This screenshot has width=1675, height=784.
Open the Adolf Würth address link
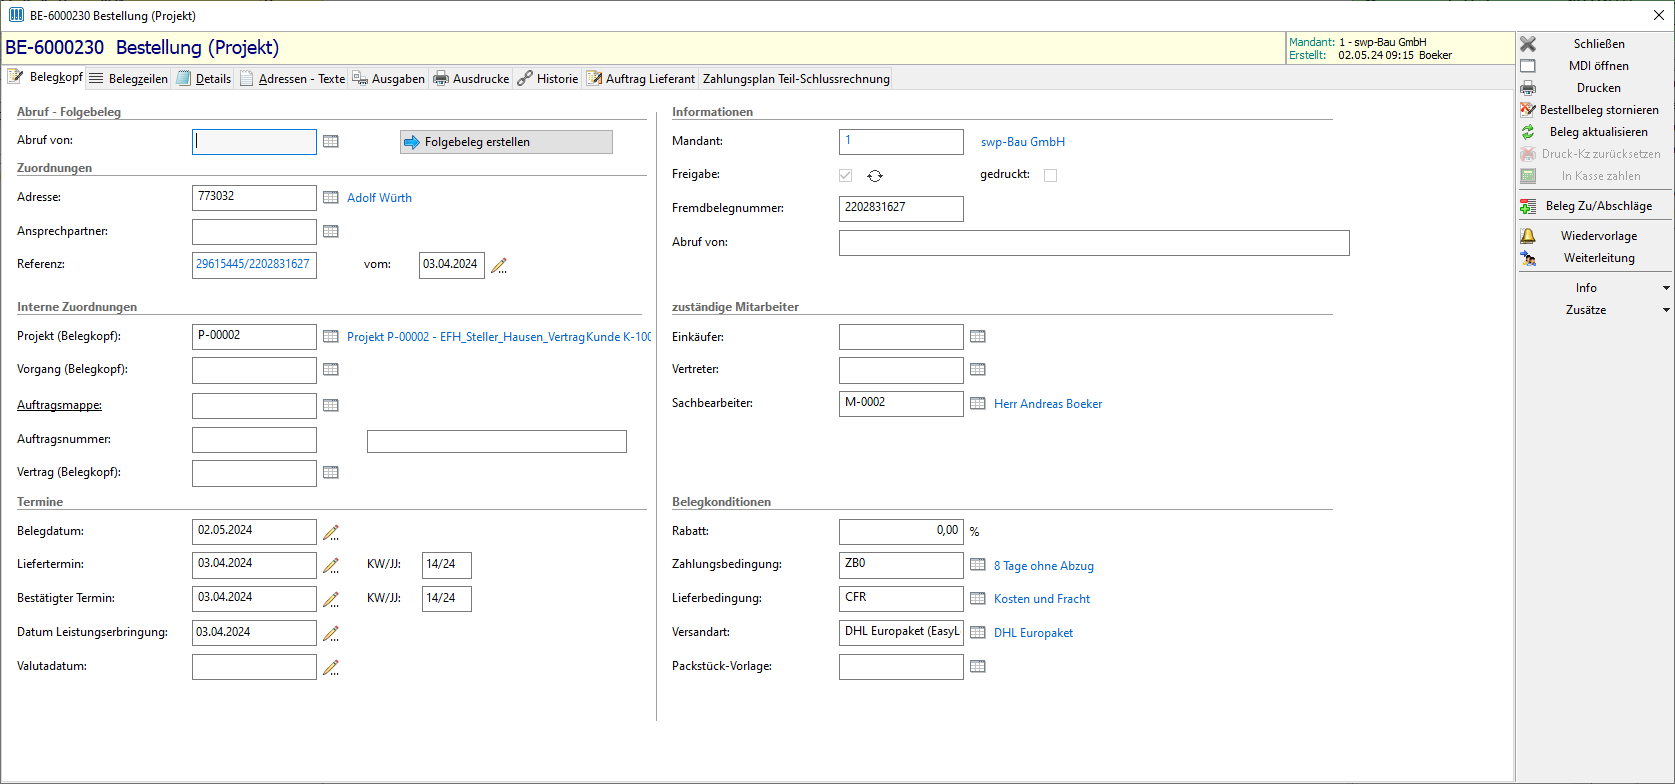click(x=379, y=198)
